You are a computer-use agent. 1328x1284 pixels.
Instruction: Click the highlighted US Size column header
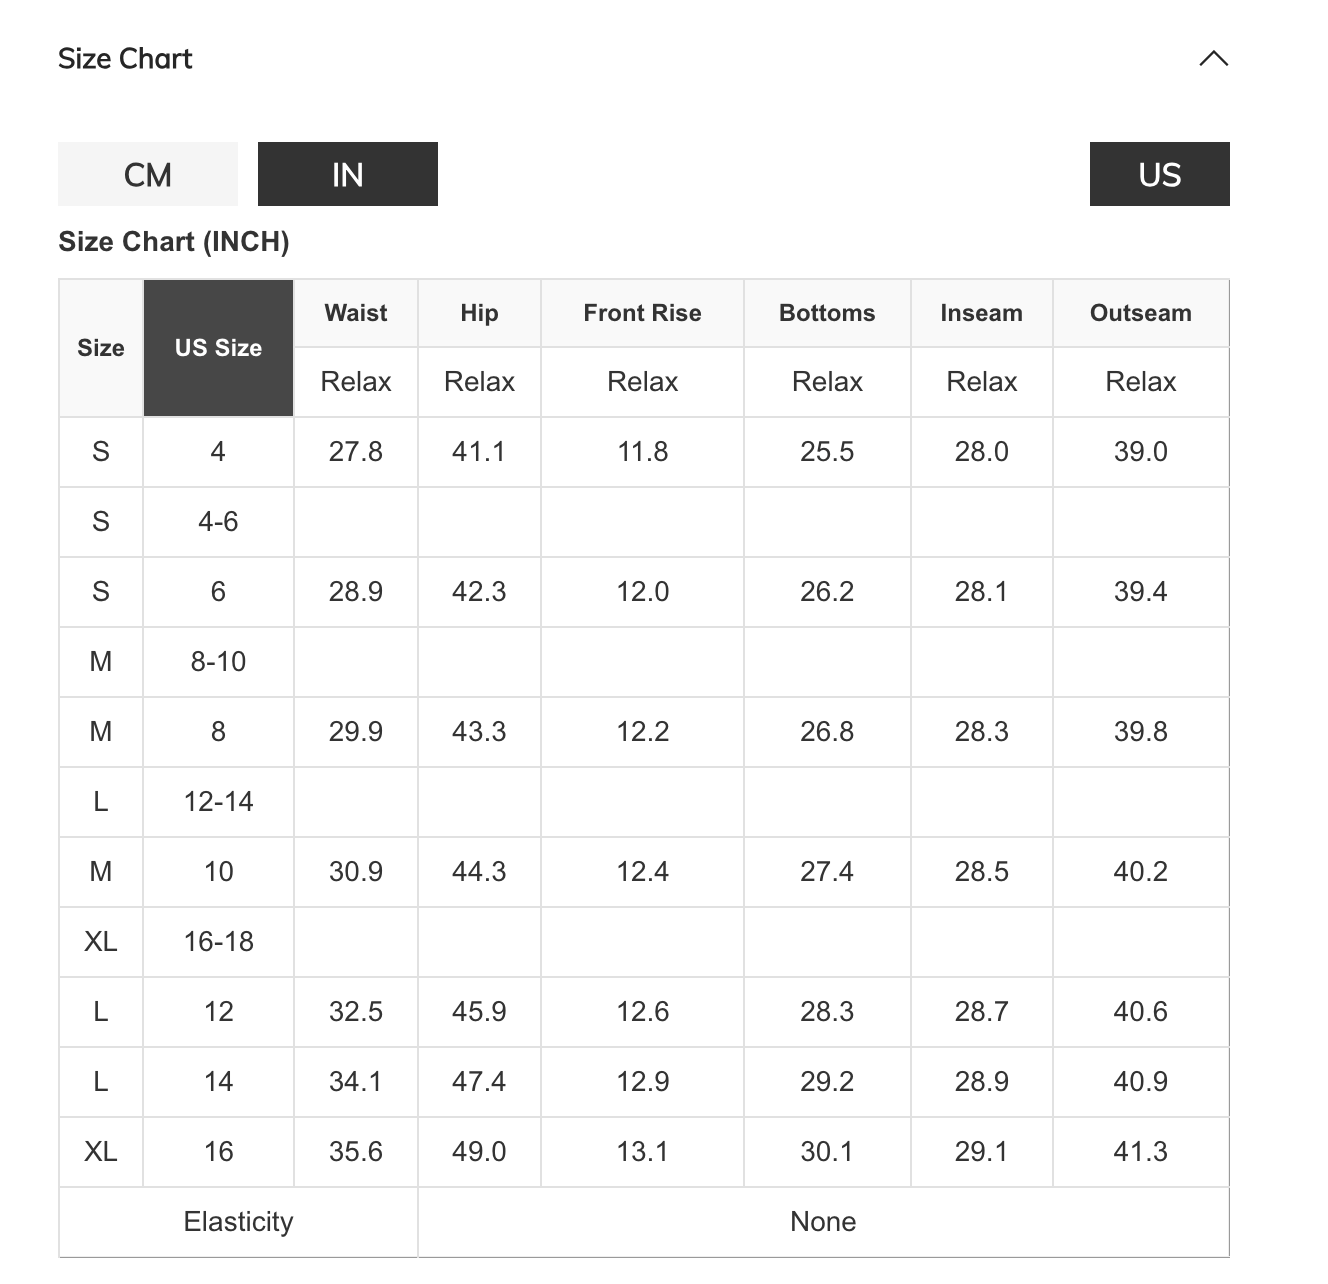[x=218, y=348]
